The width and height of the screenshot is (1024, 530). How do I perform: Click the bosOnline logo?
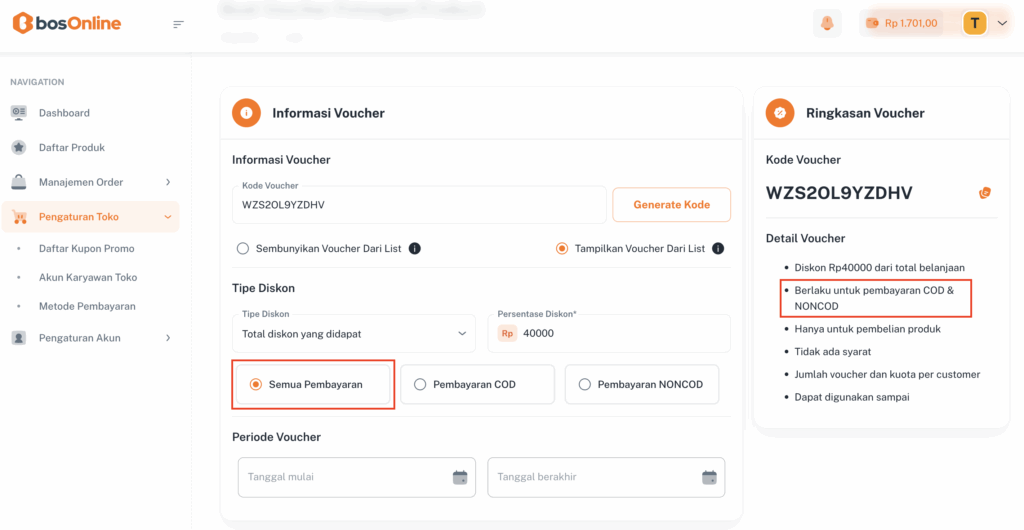(x=67, y=23)
